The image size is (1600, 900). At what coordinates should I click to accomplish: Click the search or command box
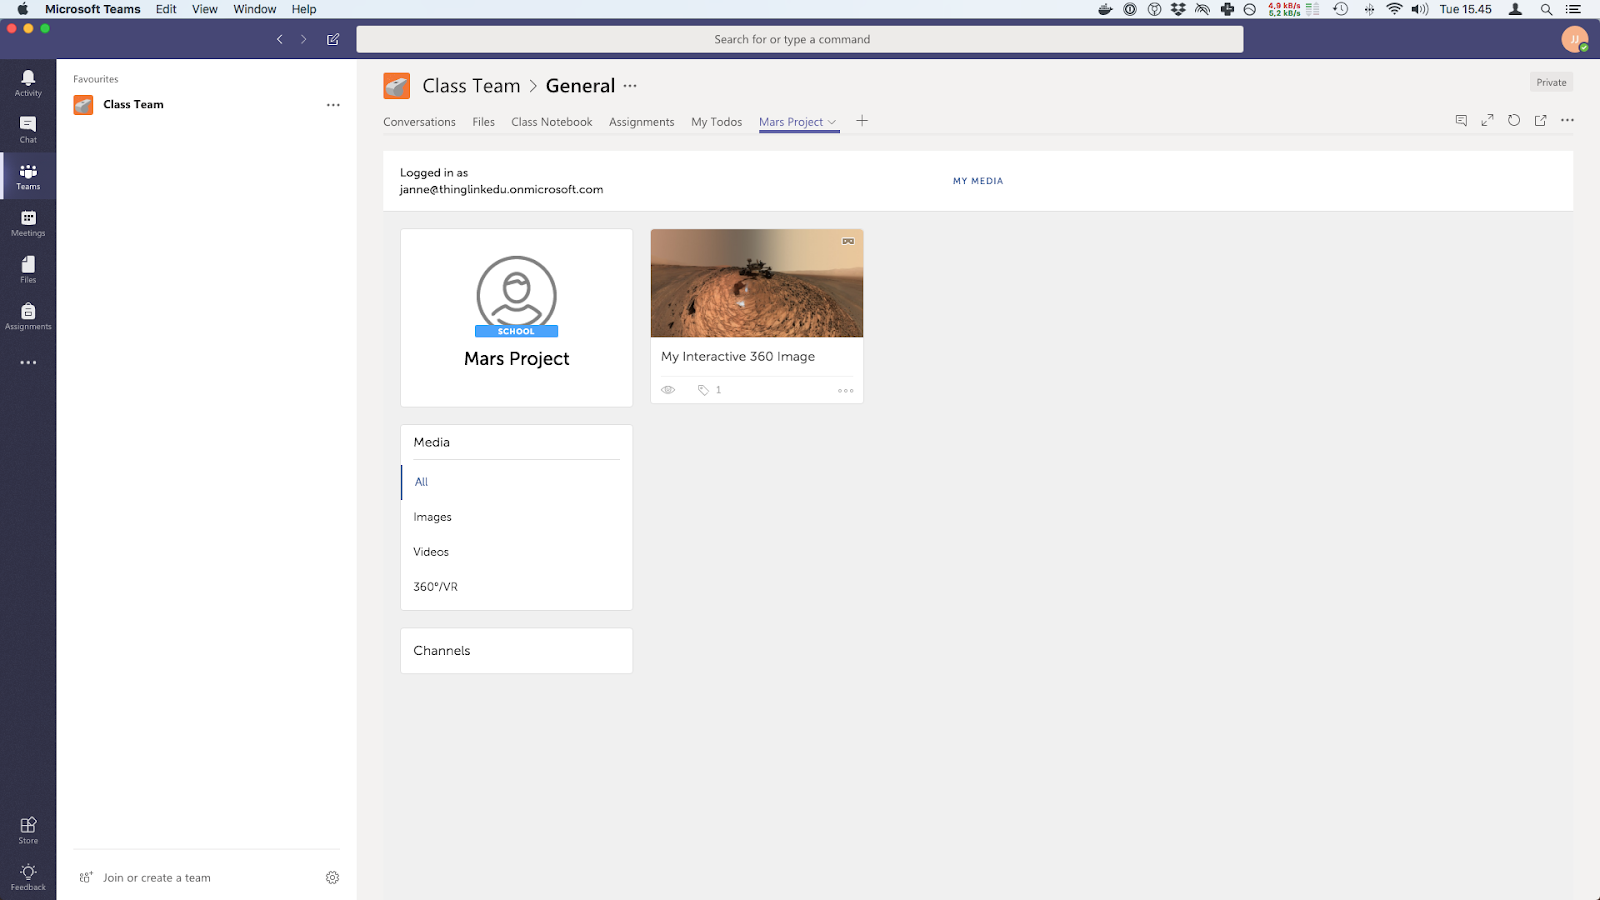coord(800,39)
